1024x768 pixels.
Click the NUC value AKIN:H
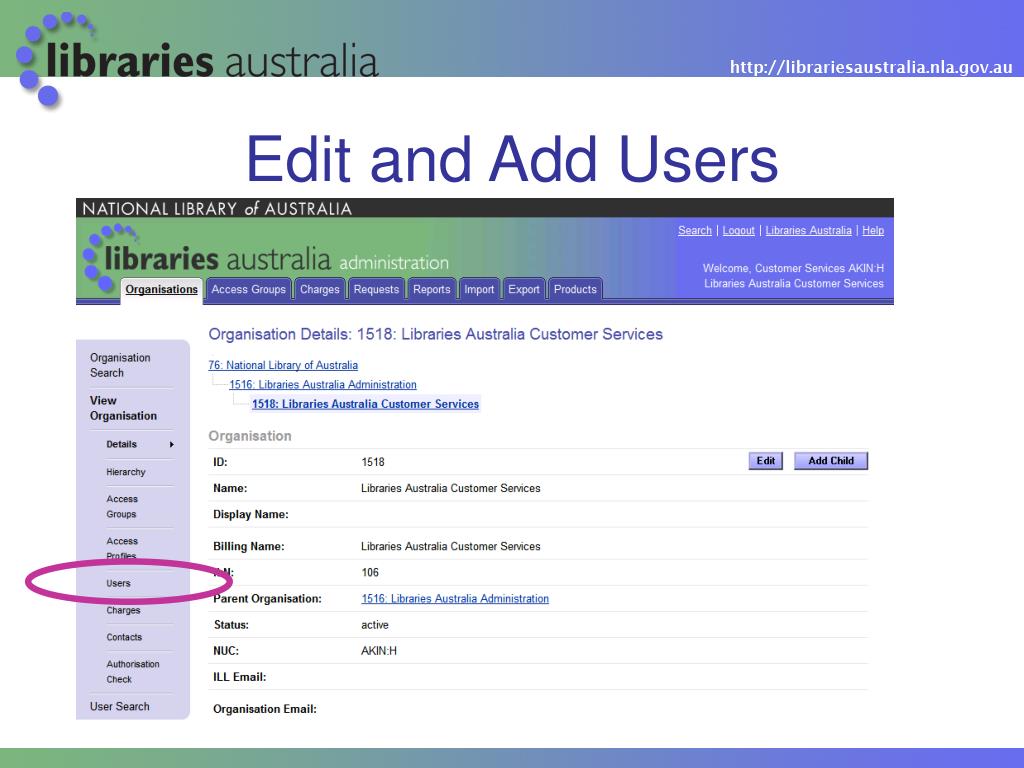[379, 651]
